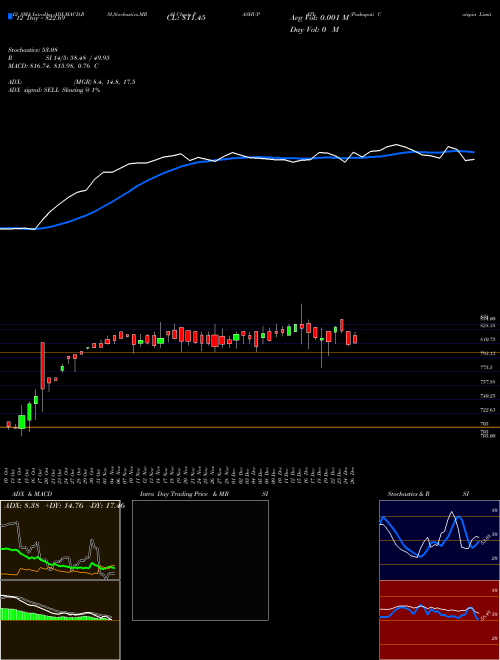The width and height of the screenshot is (500, 660).
Task: Click the "Stochastics & RSI" panel heading
Action: (x=428, y=494)
